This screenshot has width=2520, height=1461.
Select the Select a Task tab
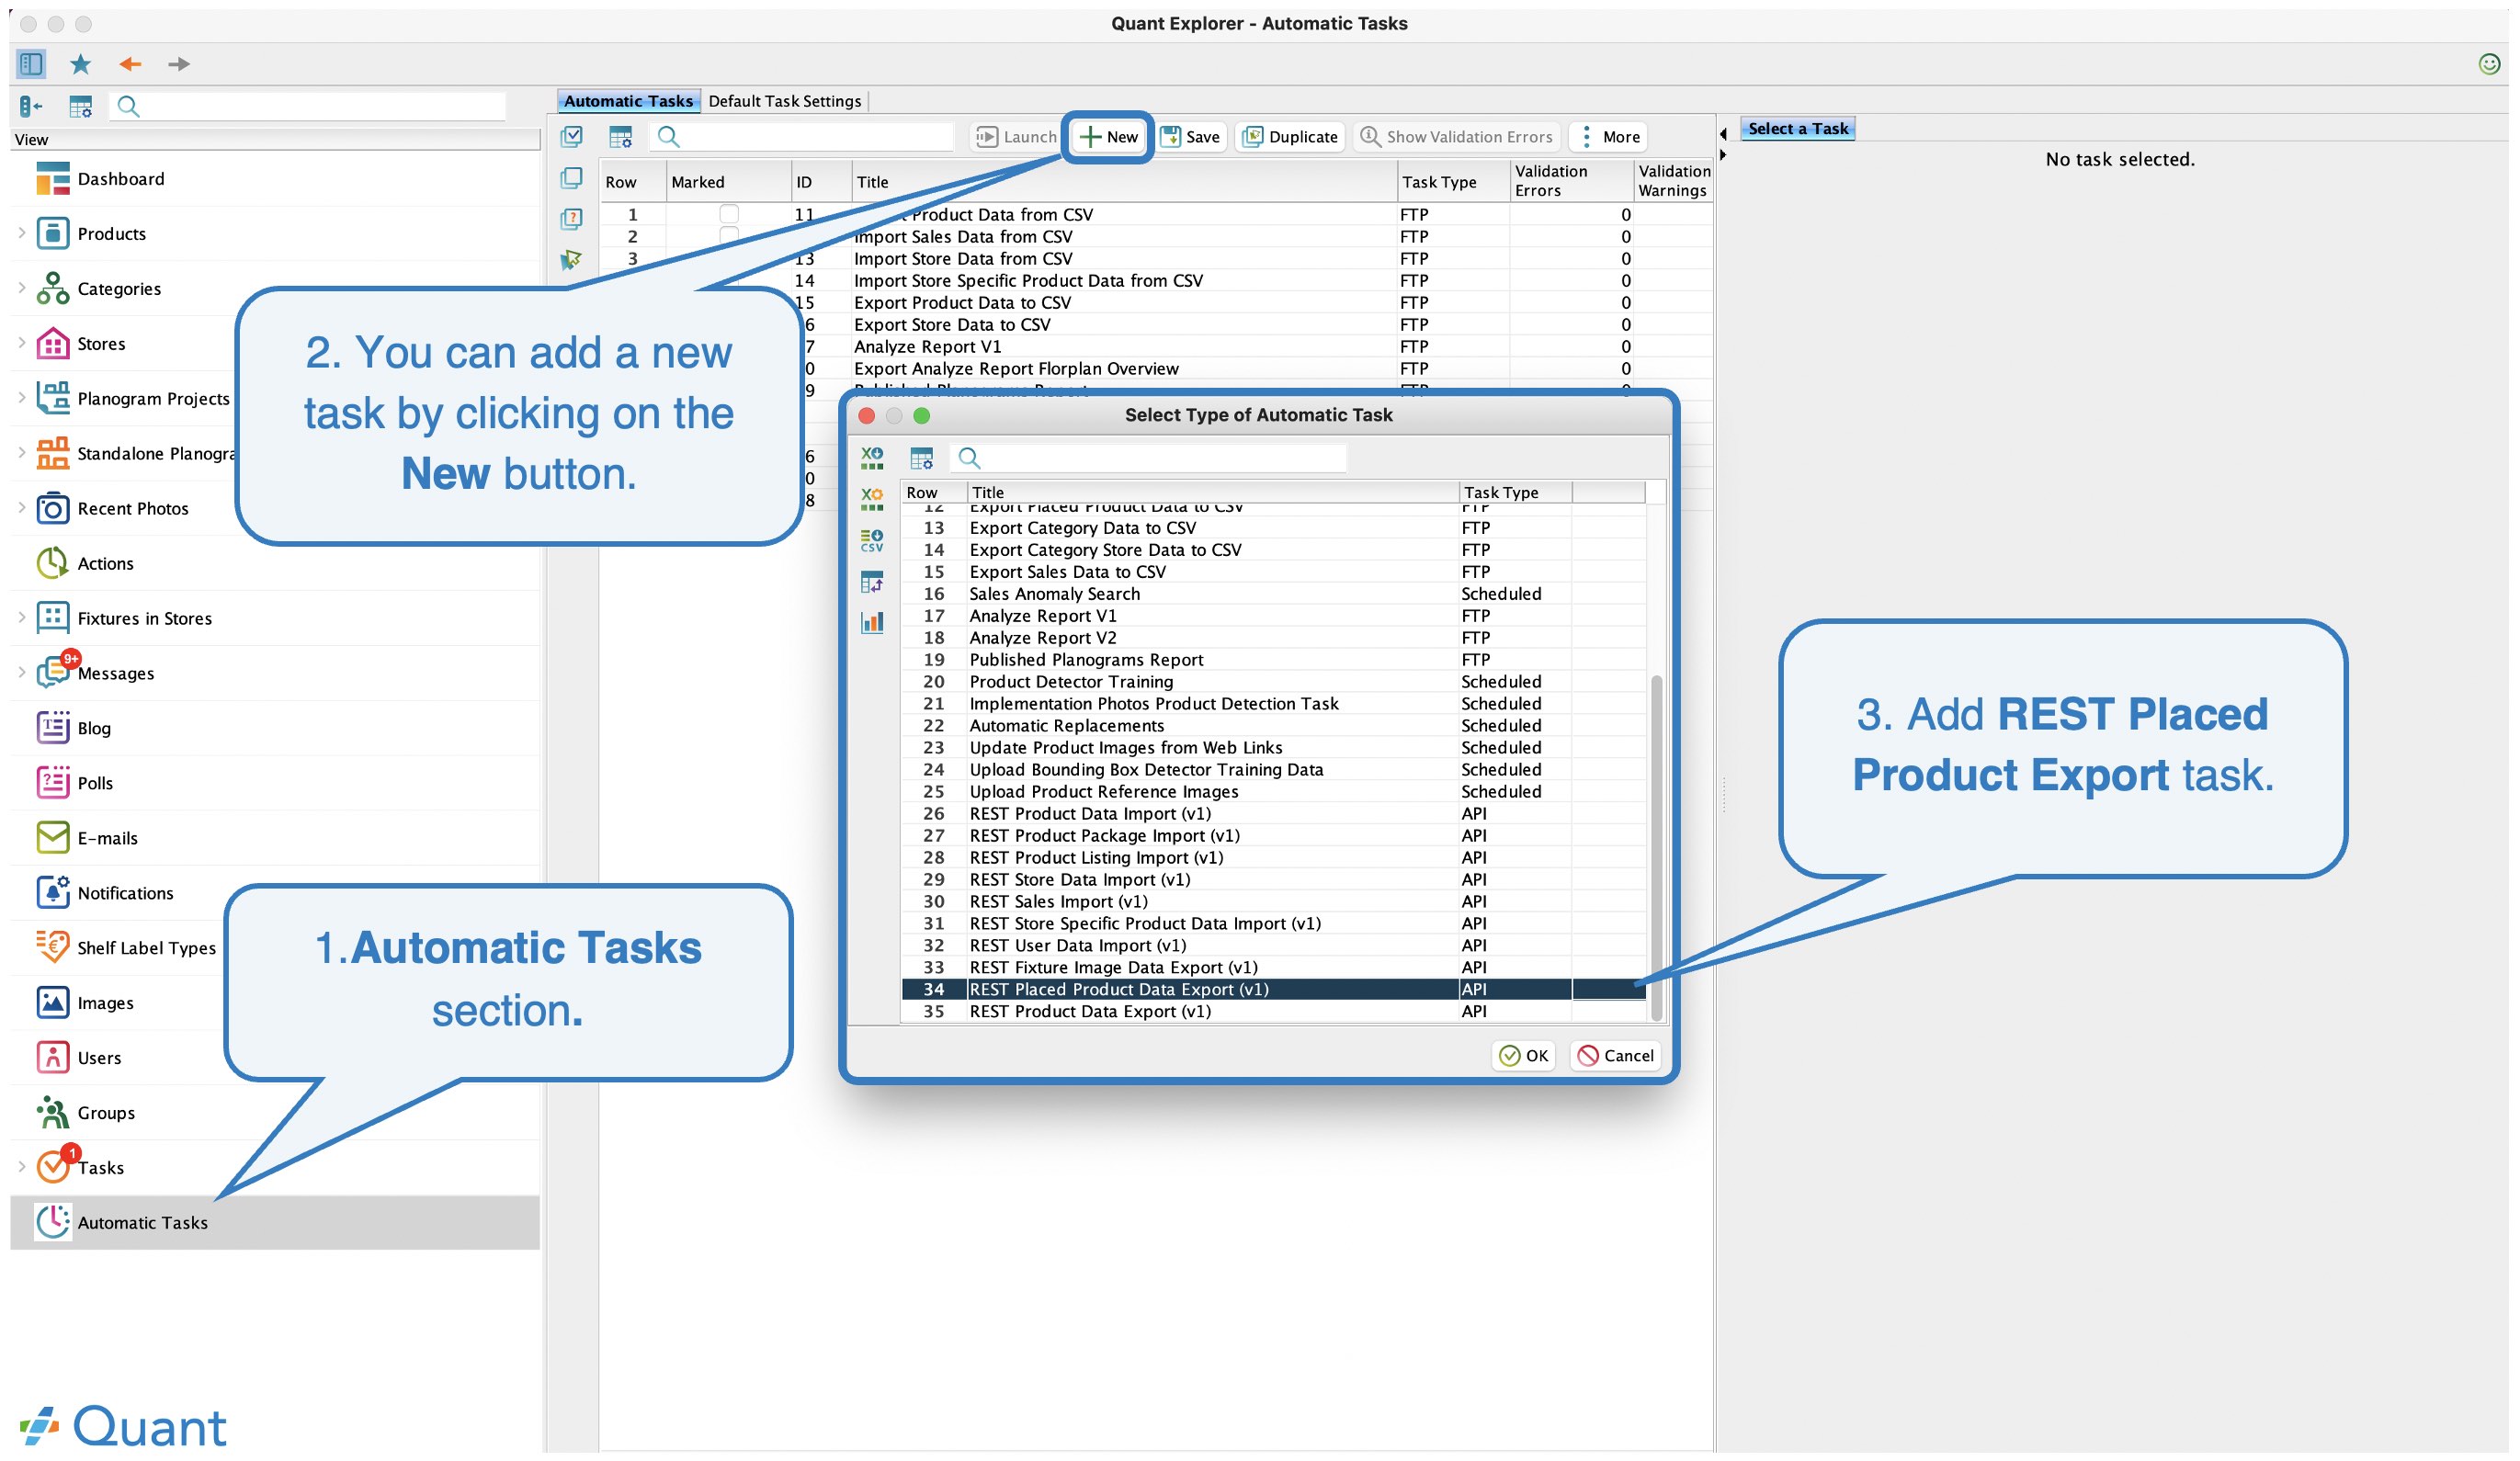coord(1798,129)
